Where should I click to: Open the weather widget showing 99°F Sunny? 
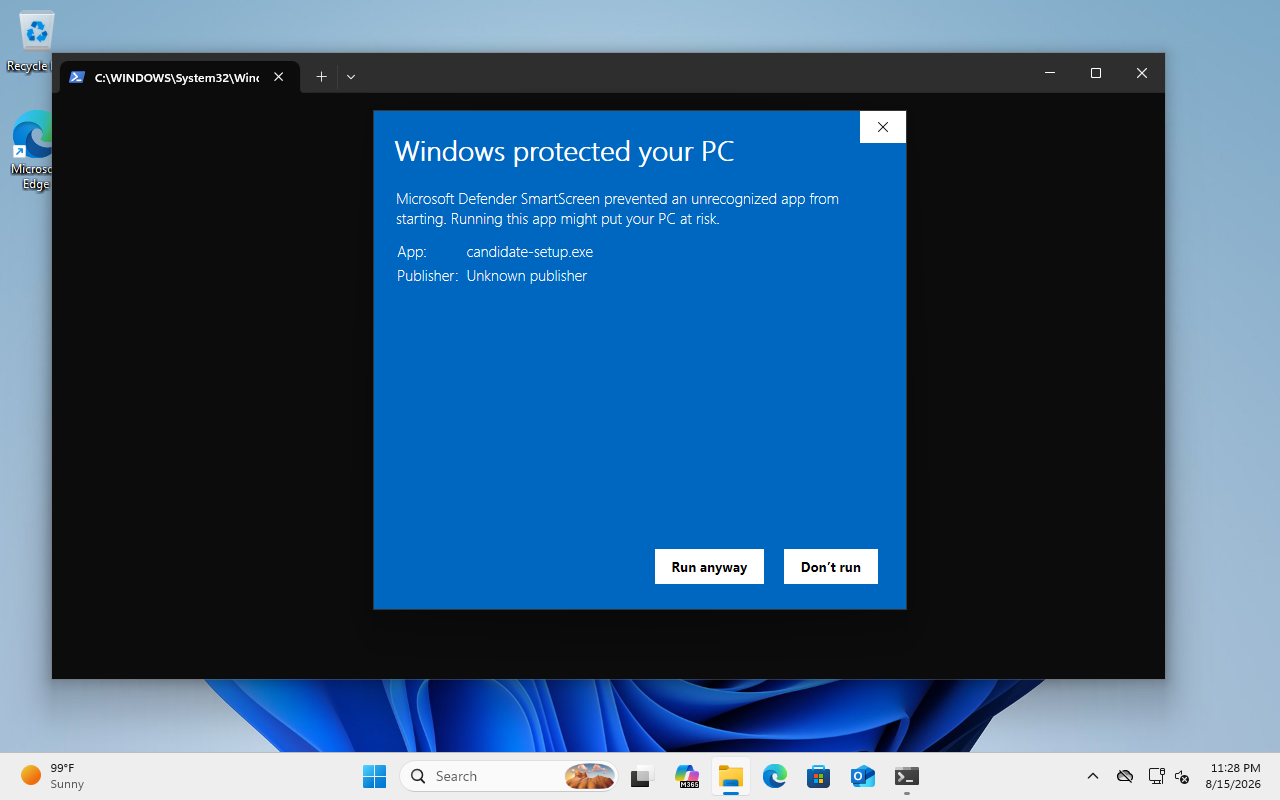(x=53, y=776)
